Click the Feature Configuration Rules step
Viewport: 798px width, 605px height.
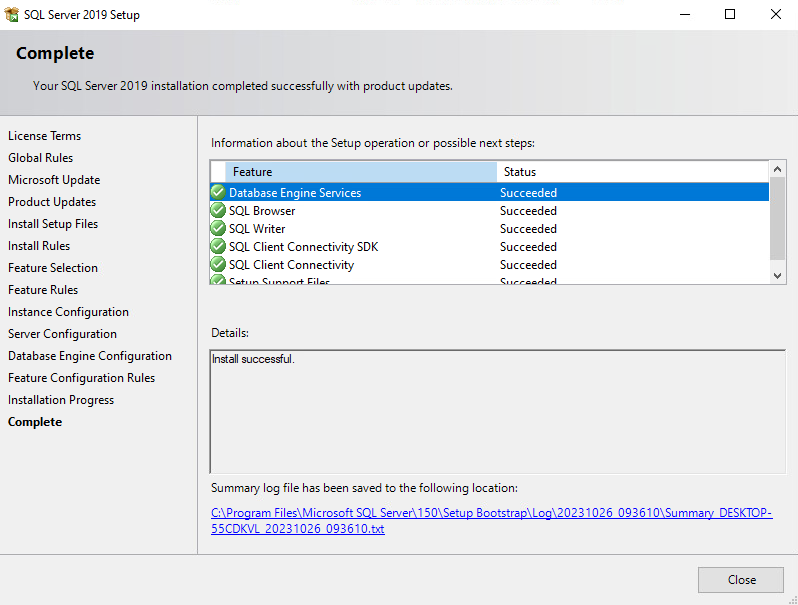point(81,378)
